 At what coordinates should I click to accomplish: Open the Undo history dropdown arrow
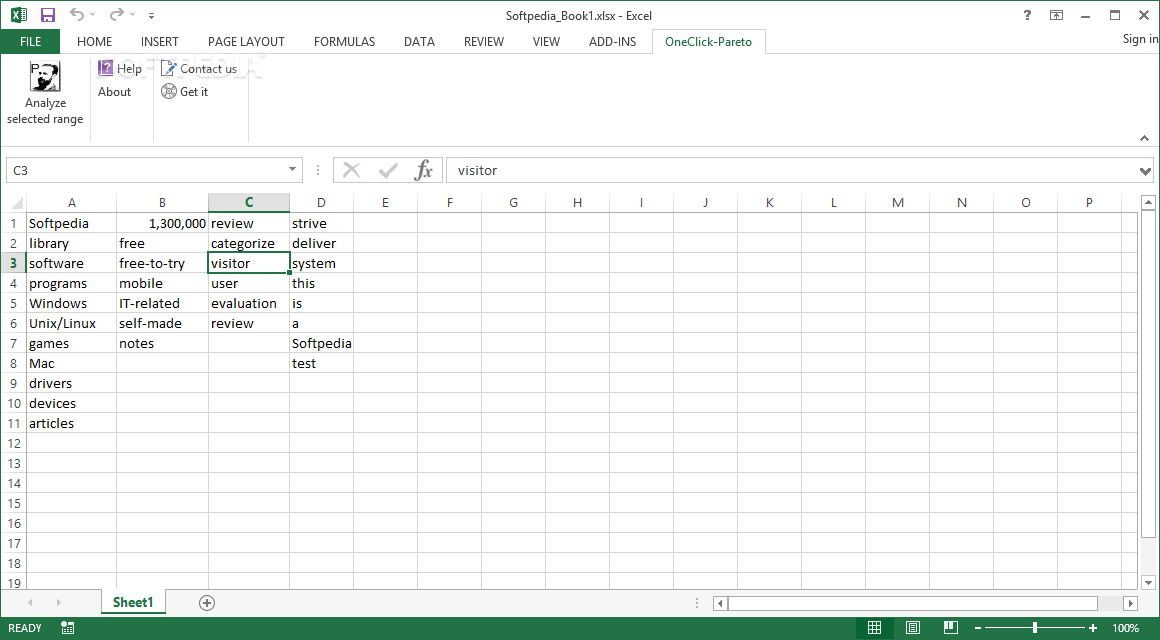pos(92,15)
